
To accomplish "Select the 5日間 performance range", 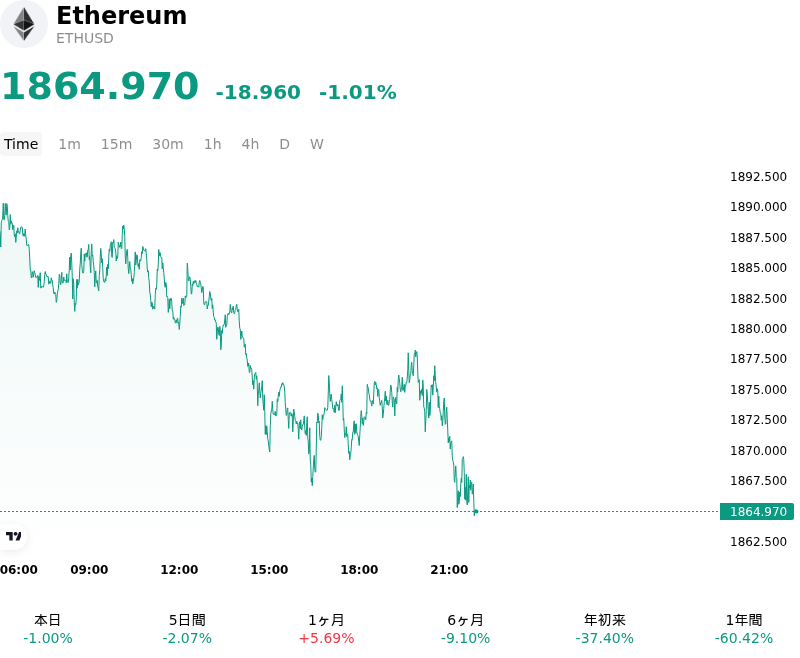I will point(187,629).
